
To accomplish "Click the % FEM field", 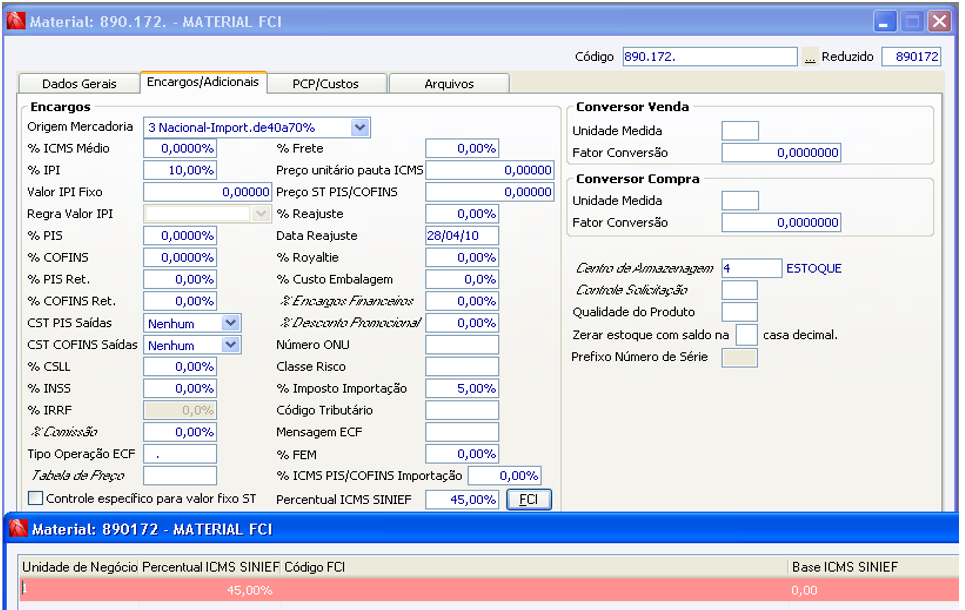I will click(x=462, y=454).
